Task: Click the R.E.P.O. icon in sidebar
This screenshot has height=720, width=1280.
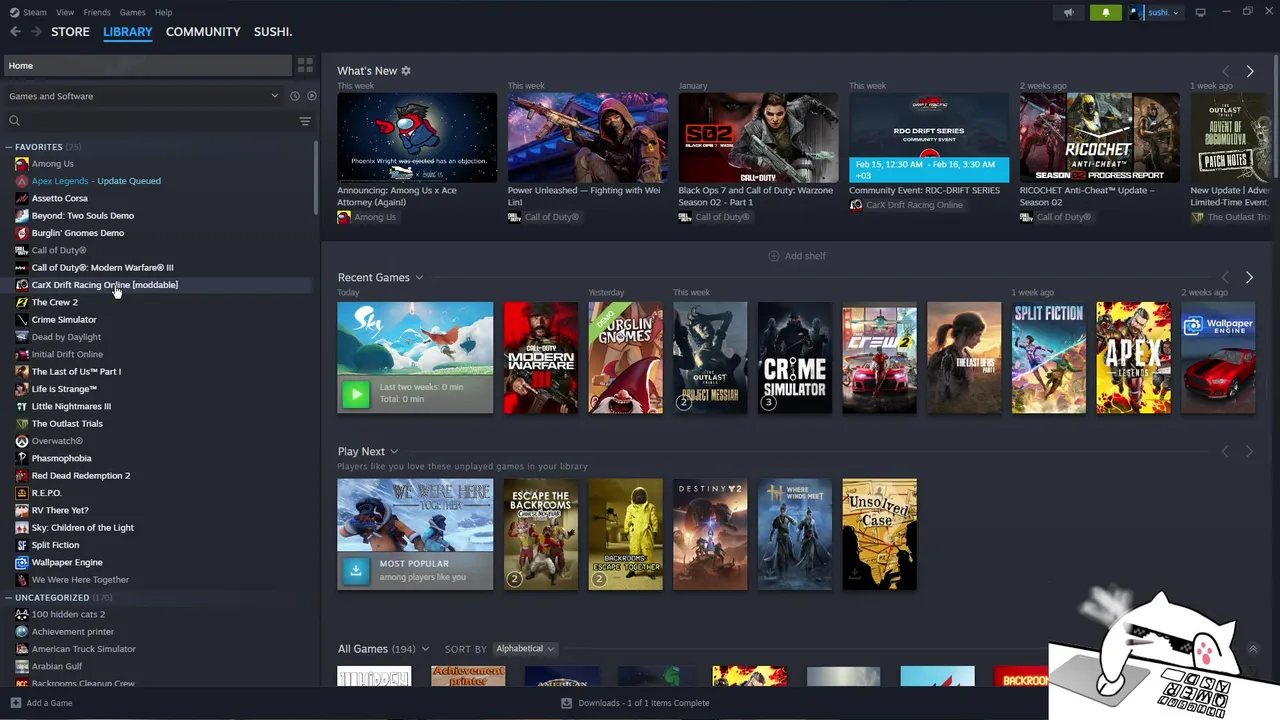Action: (22, 493)
